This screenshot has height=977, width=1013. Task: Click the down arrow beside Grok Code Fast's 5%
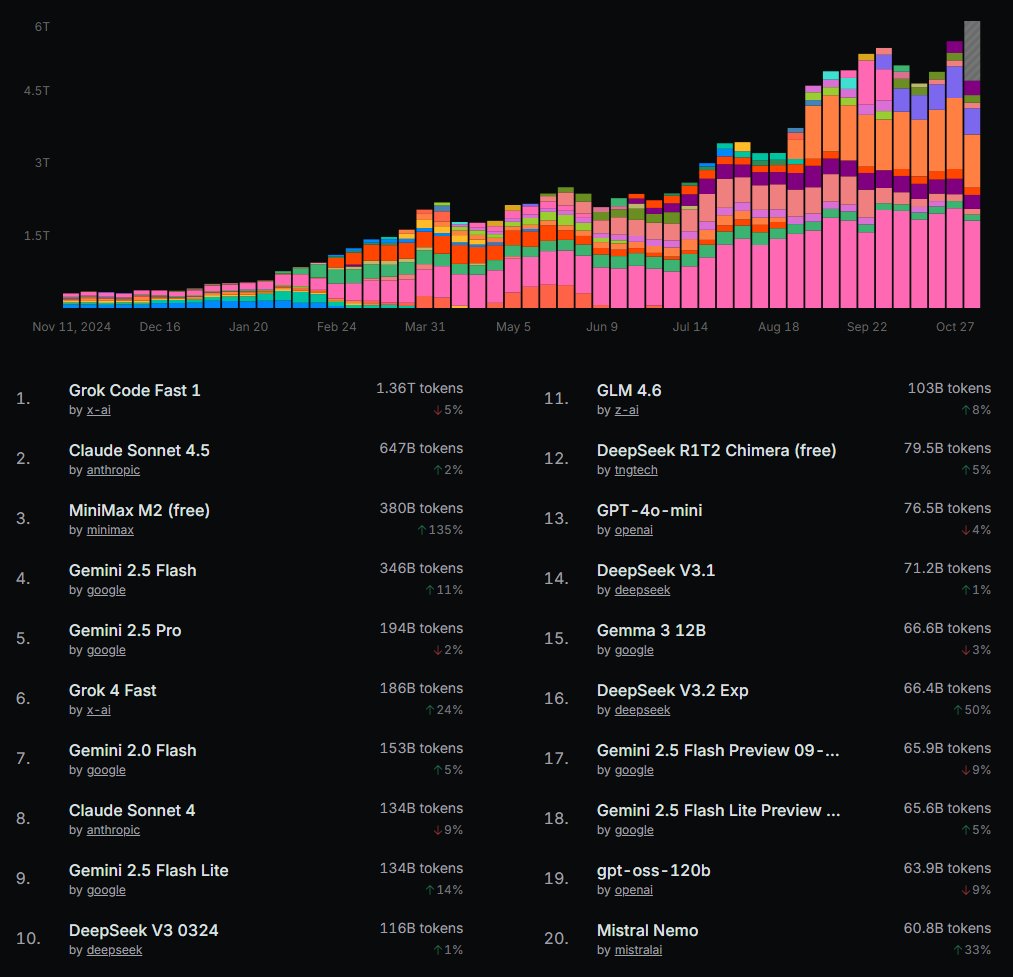[438, 410]
